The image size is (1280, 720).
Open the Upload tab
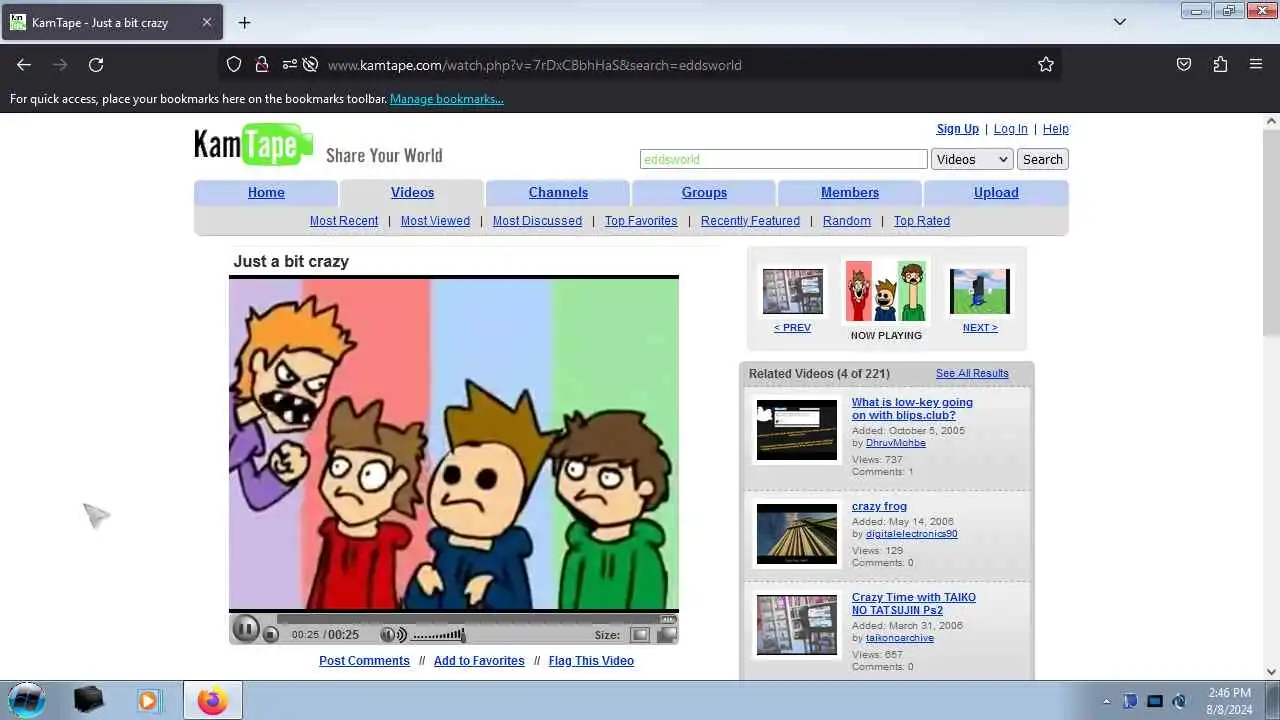pyautogui.click(x=996, y=192)
